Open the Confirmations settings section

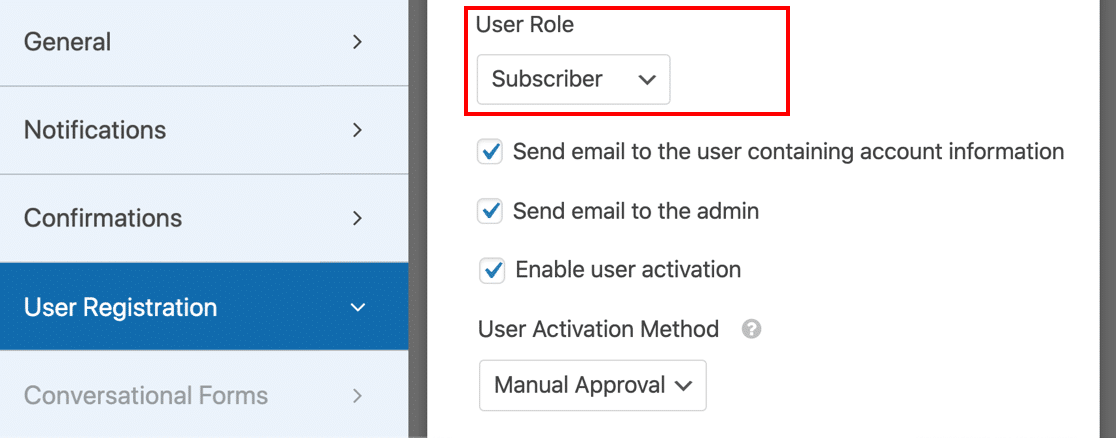pyautogui.click(x=204, y=218)
